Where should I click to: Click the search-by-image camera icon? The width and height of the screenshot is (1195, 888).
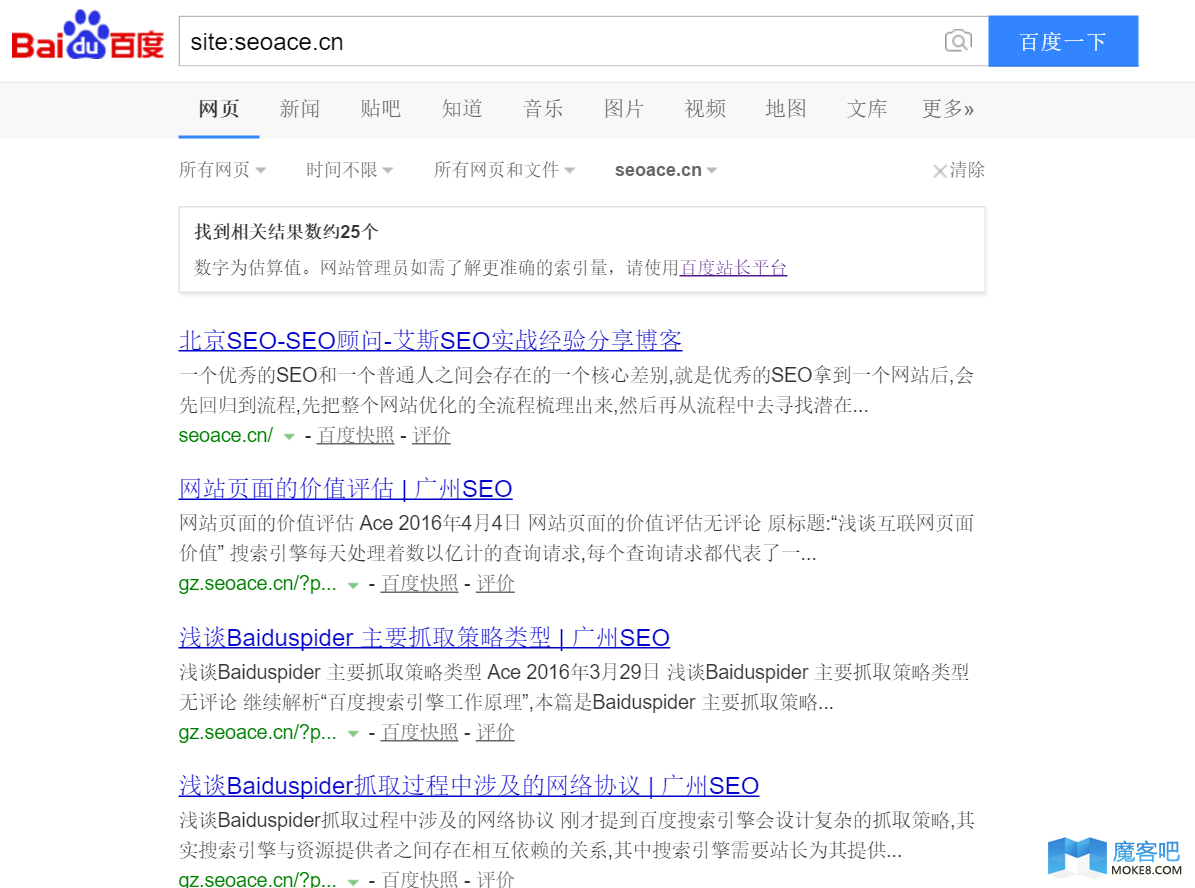coord(958,41)
